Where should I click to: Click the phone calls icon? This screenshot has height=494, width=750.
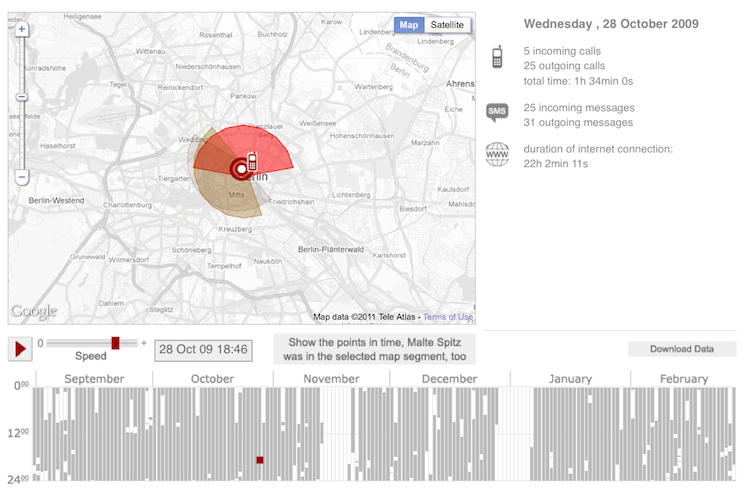pyautogui.click(x=497, y=57)
